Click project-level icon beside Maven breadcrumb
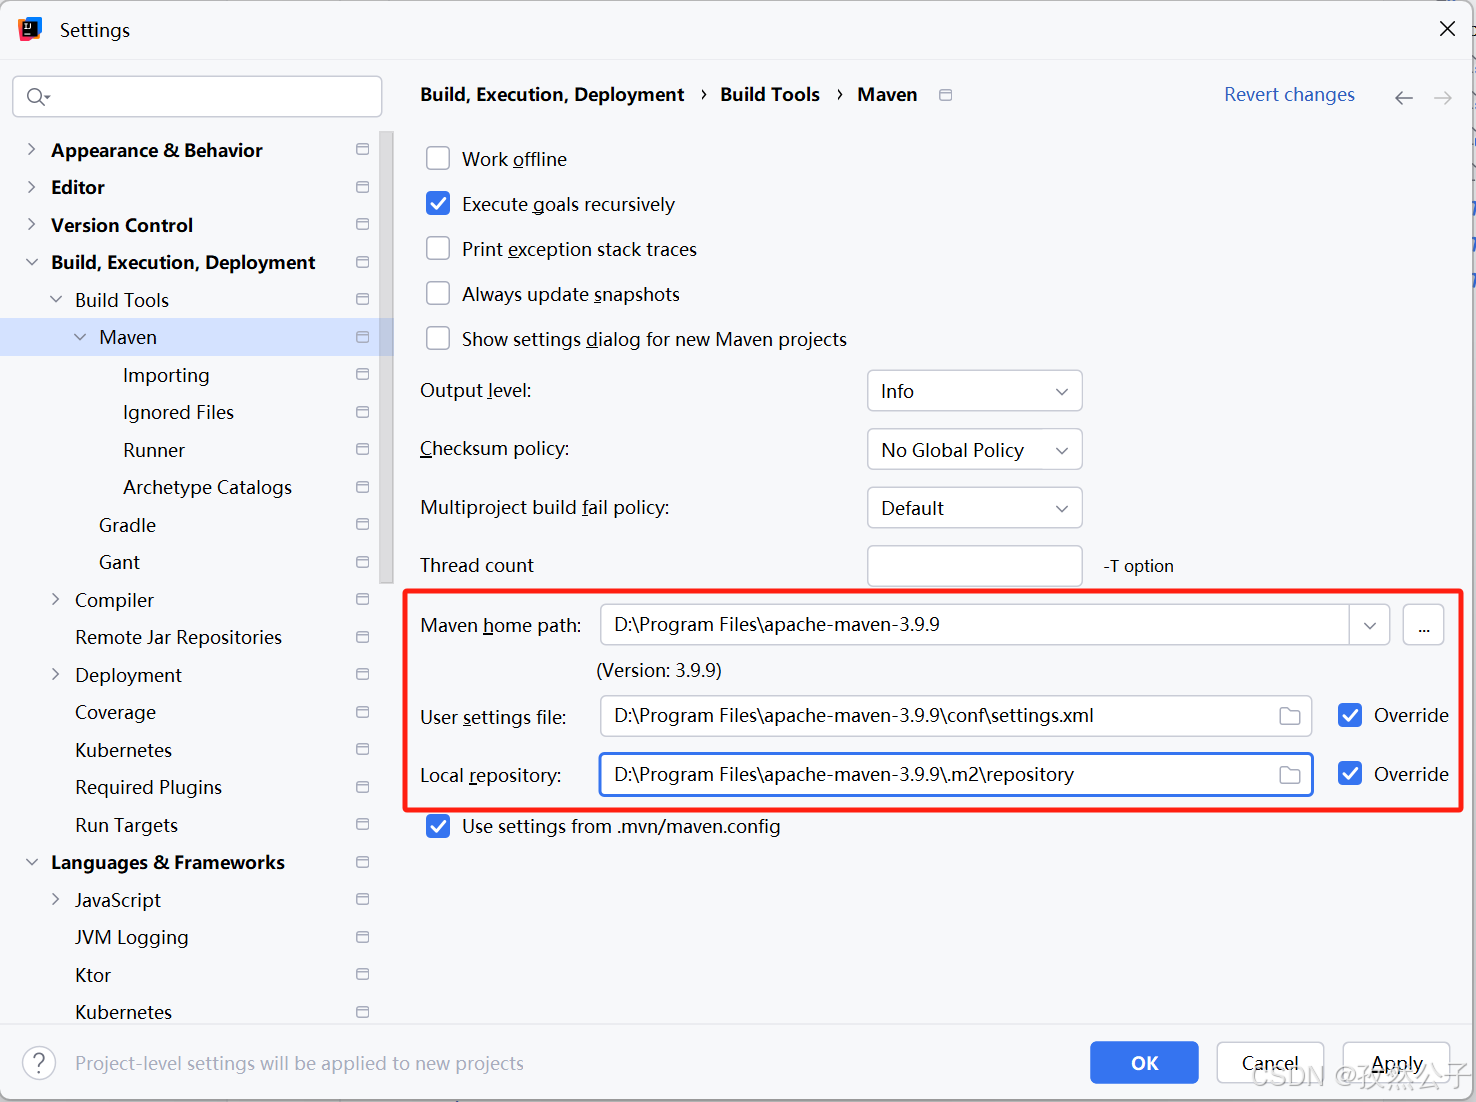Viewport: 1476px width, 1102px height. 945,95
